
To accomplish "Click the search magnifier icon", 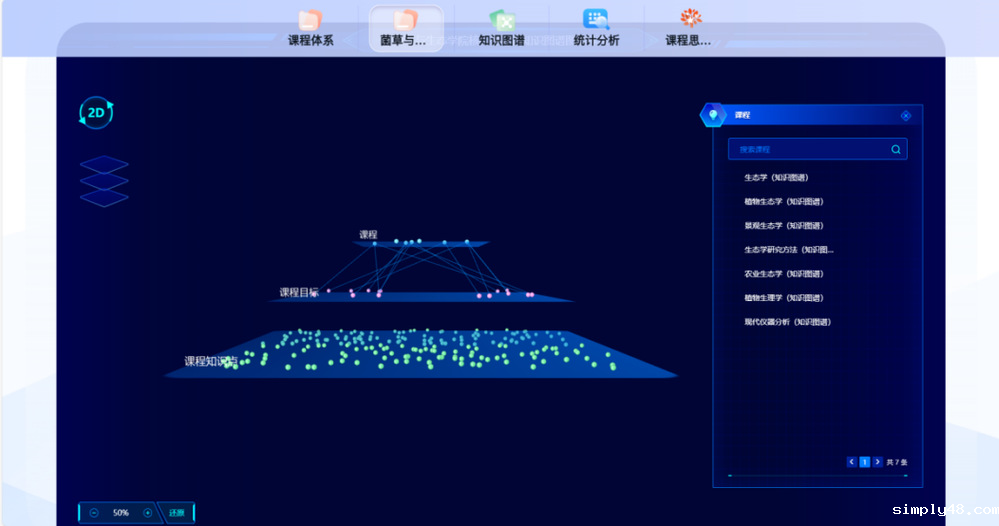I will pyautogui.click(x=896, y=150).
